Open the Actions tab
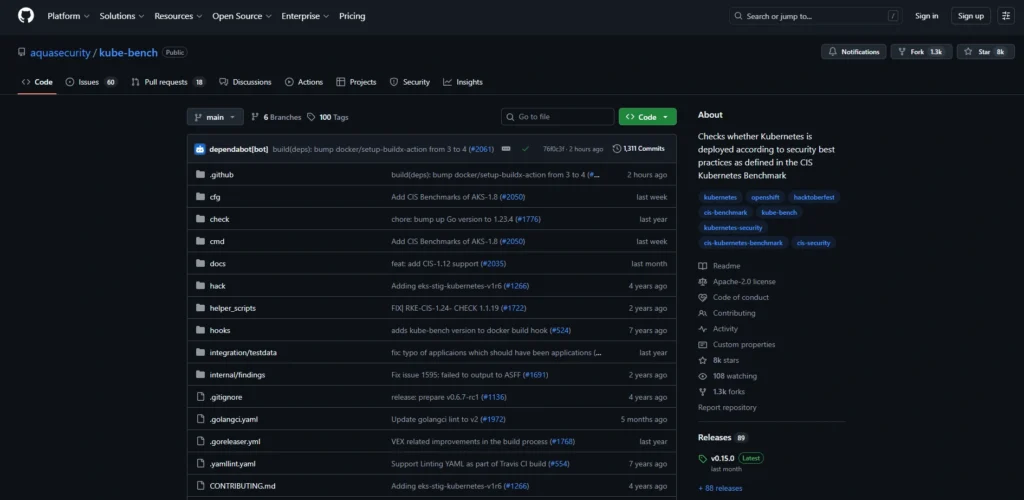1024x500 pixels. coord(304,82)
